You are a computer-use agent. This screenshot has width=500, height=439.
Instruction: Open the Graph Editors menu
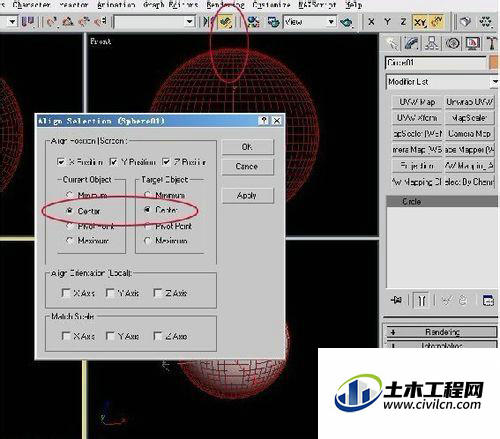[x=171, y=5]
